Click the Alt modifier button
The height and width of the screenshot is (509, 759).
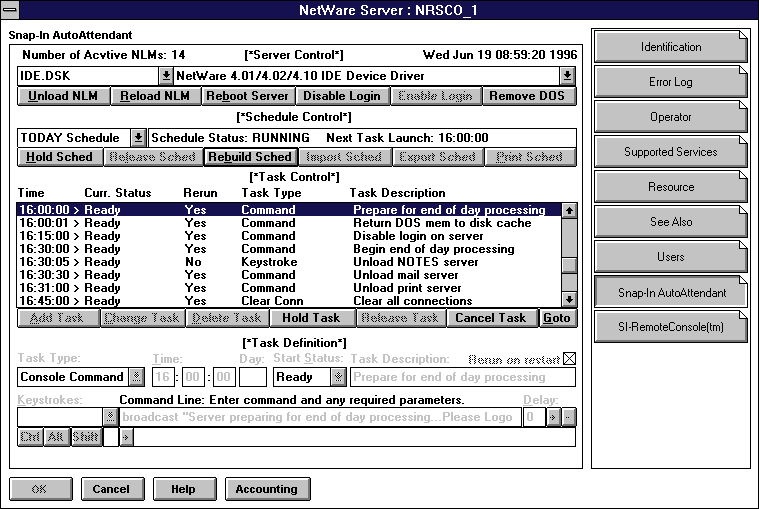[56, 437]
